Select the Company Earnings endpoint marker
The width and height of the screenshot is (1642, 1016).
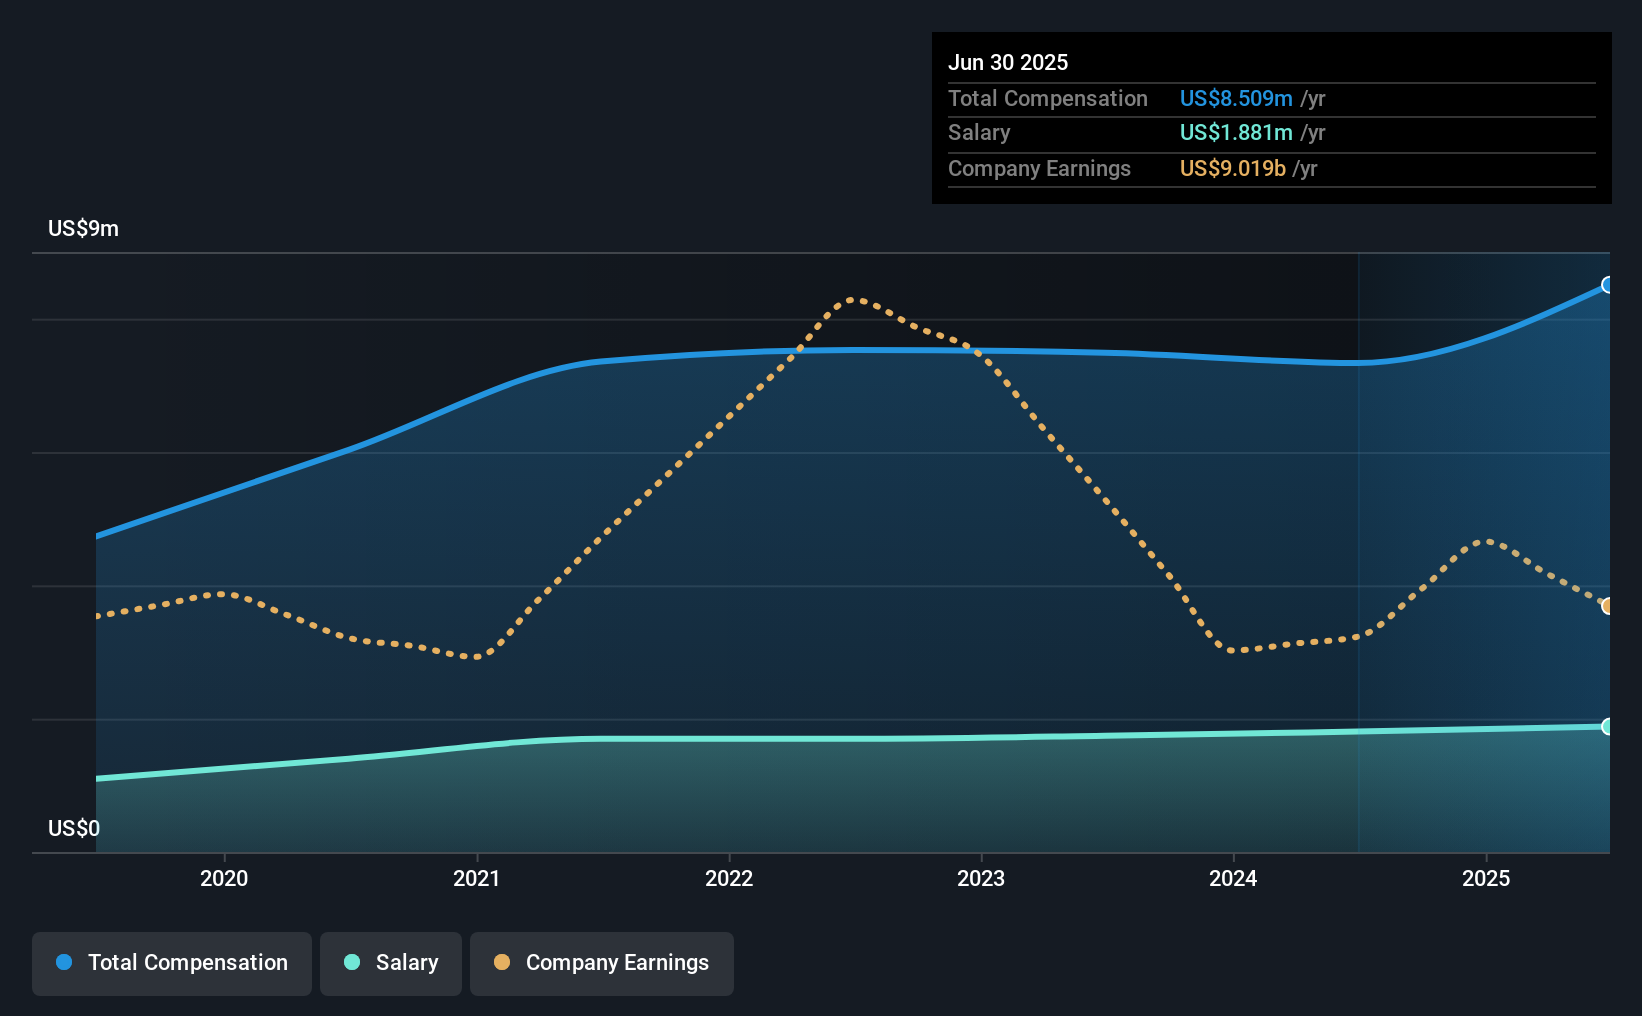click(1607, 606)
